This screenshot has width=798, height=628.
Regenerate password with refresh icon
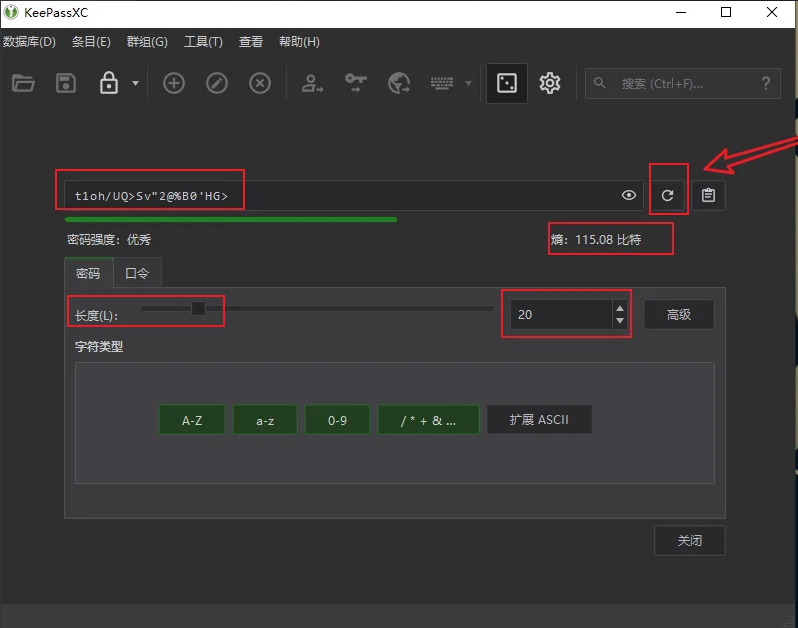(x=667, y=195)
